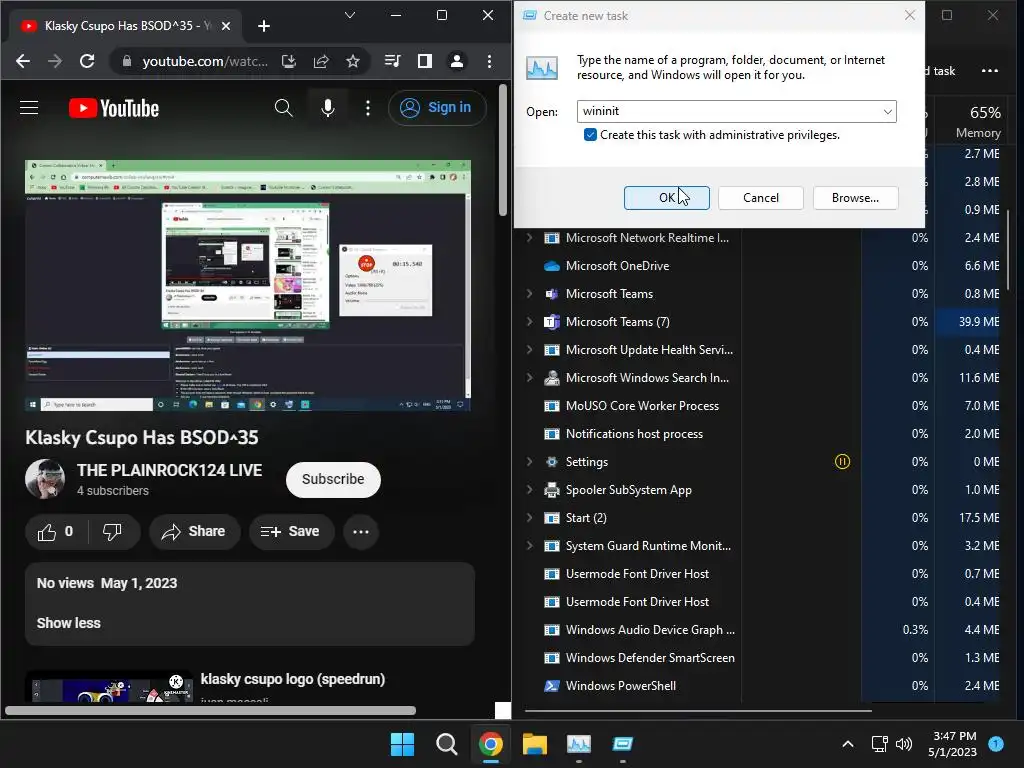Expand Microsoft Teams (7) row

529,321
